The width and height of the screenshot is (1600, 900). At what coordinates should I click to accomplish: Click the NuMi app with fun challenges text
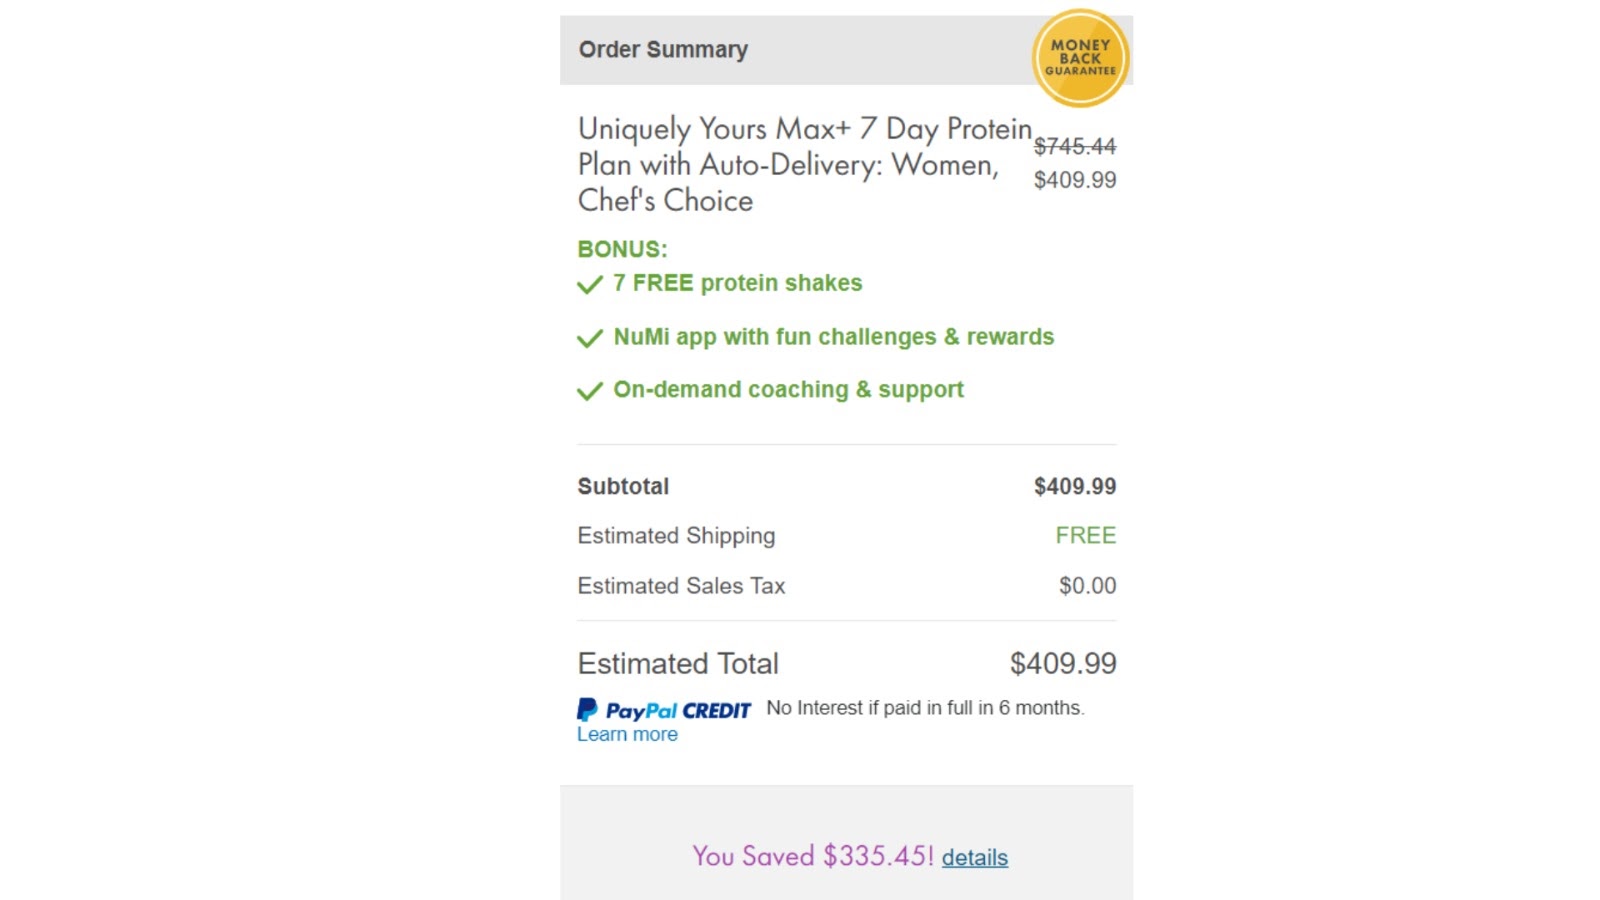pos(833,337)
